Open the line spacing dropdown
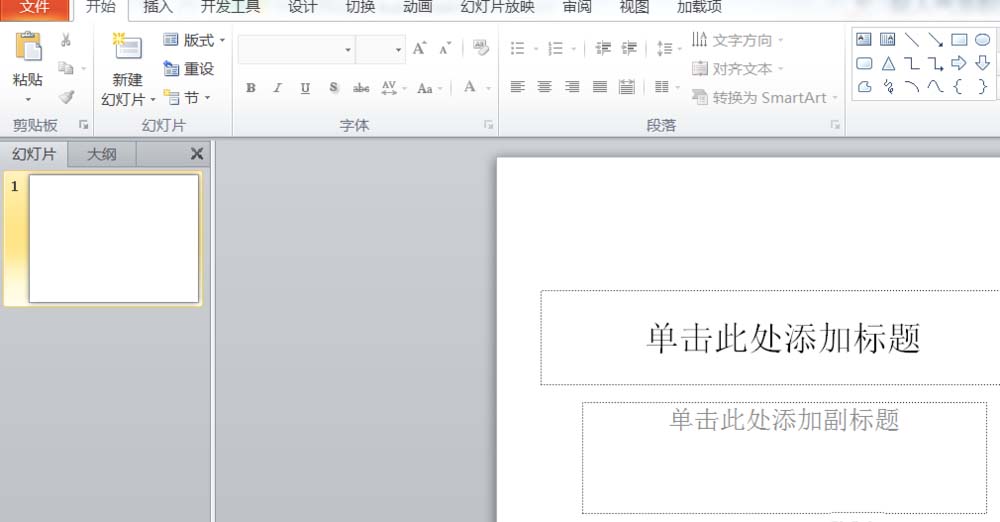This screenshot has width=1000, height=522. tap(669, 48)
